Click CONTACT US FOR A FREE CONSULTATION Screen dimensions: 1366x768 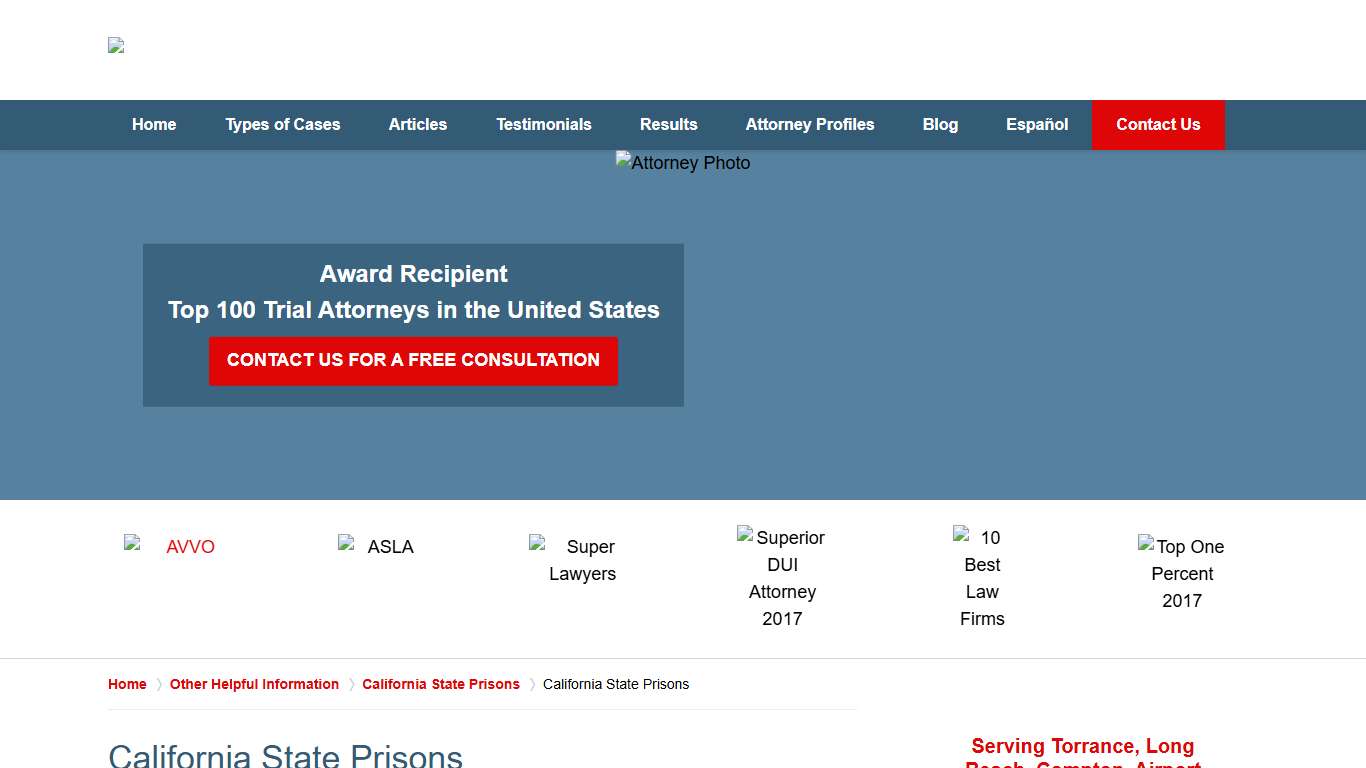413,360
